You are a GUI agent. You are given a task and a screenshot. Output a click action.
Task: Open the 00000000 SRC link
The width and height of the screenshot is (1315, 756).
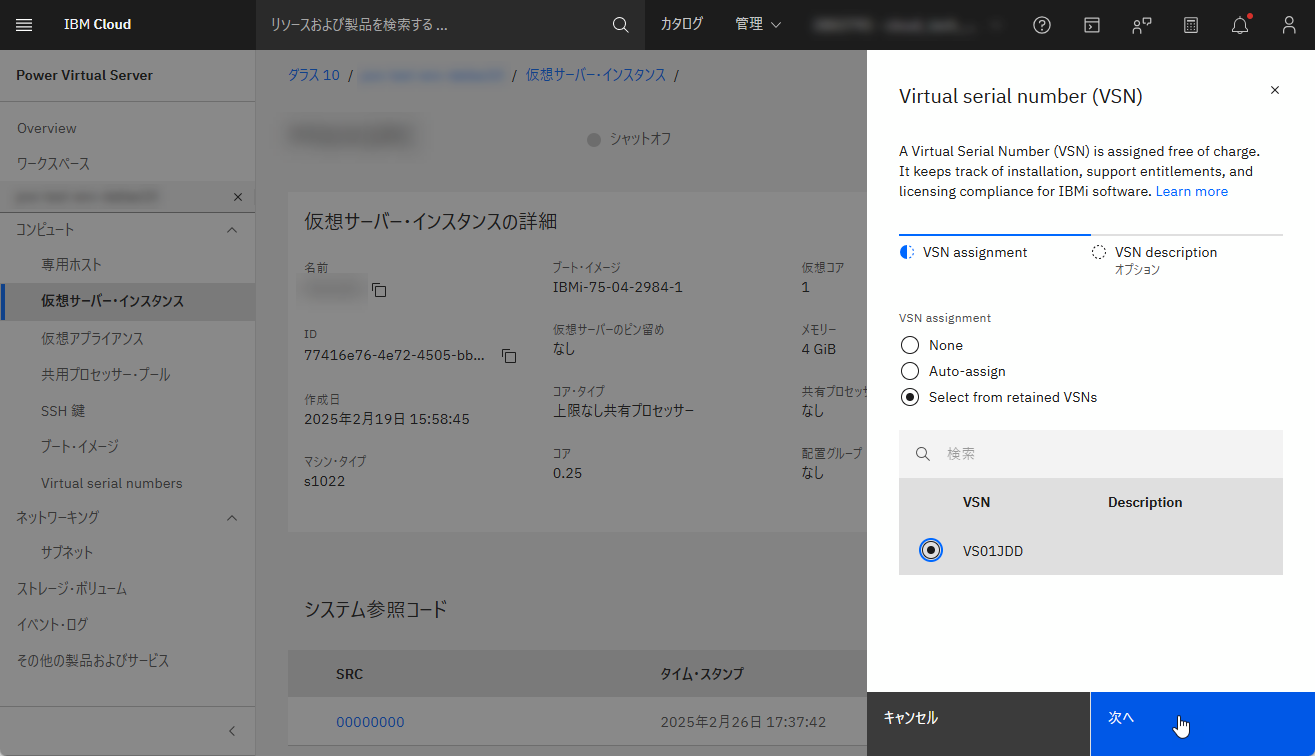tap(370, 722)
